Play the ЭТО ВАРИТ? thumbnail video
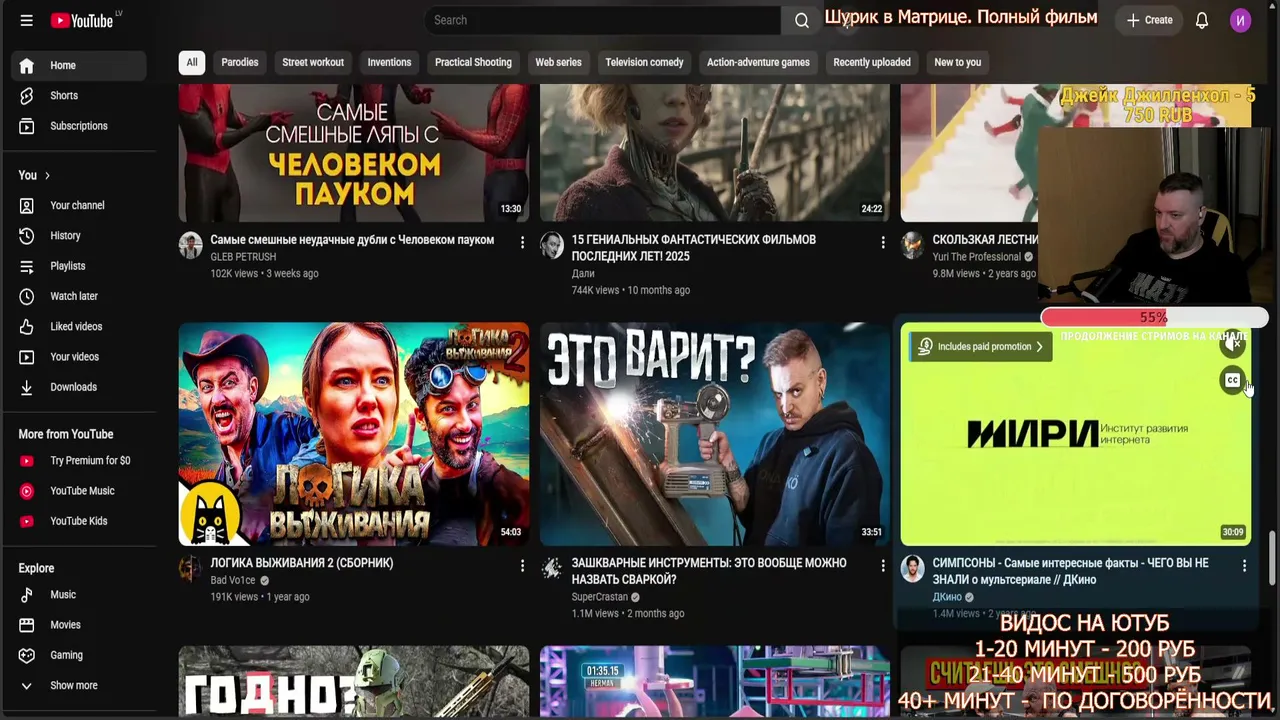This screenshot has height=720, width=1280. [x=715, y=434]
